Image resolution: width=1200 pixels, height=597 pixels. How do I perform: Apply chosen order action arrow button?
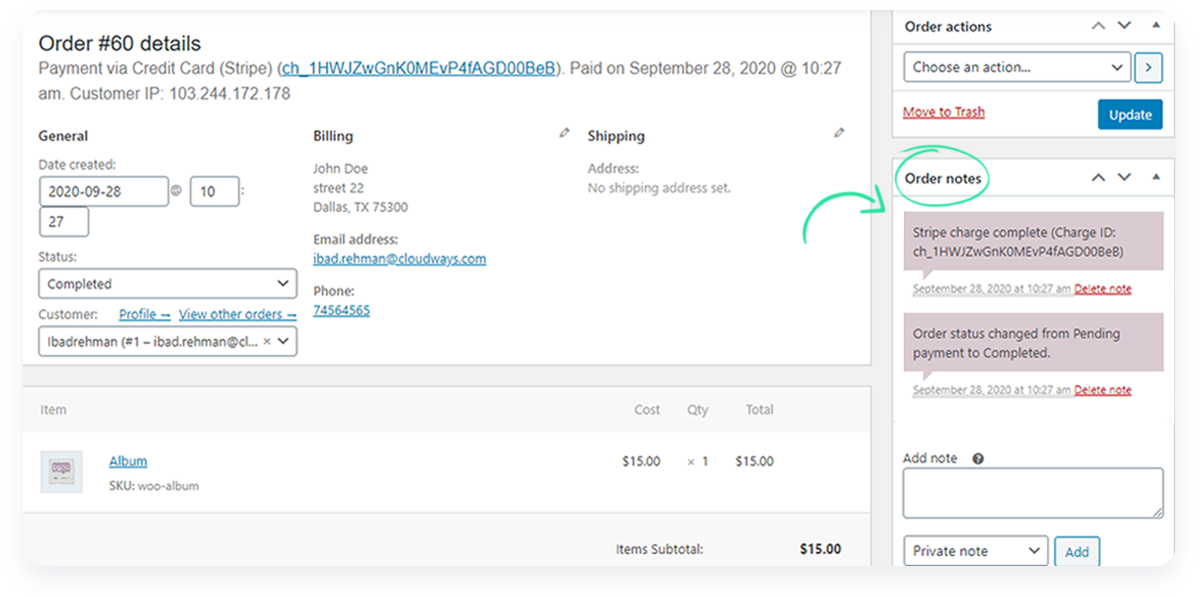coord(1148,67)
